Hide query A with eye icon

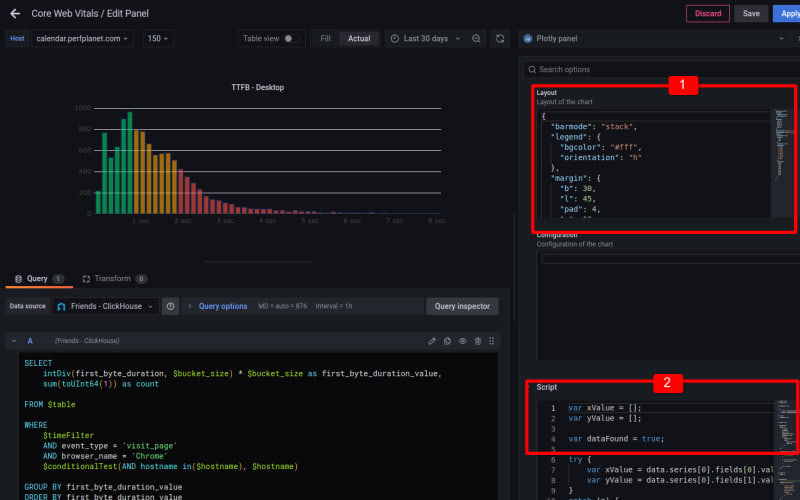462,341
